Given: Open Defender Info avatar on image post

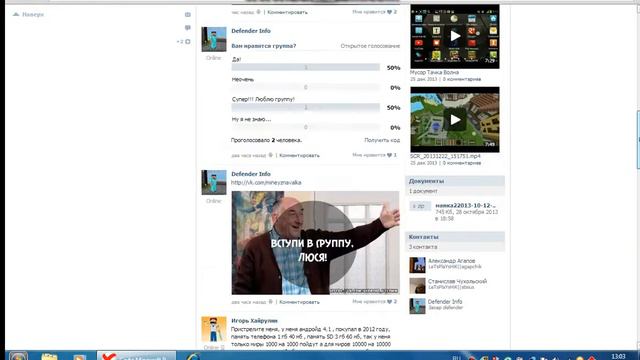Looking at the screenshot, I should click(x=213, y=182).
